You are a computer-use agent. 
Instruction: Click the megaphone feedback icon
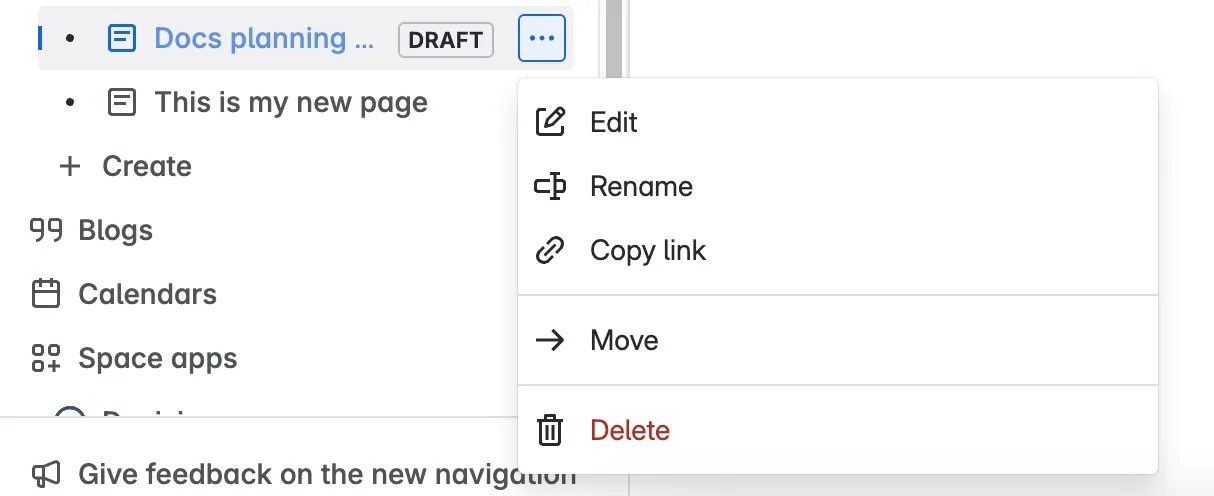coord(46,474)
